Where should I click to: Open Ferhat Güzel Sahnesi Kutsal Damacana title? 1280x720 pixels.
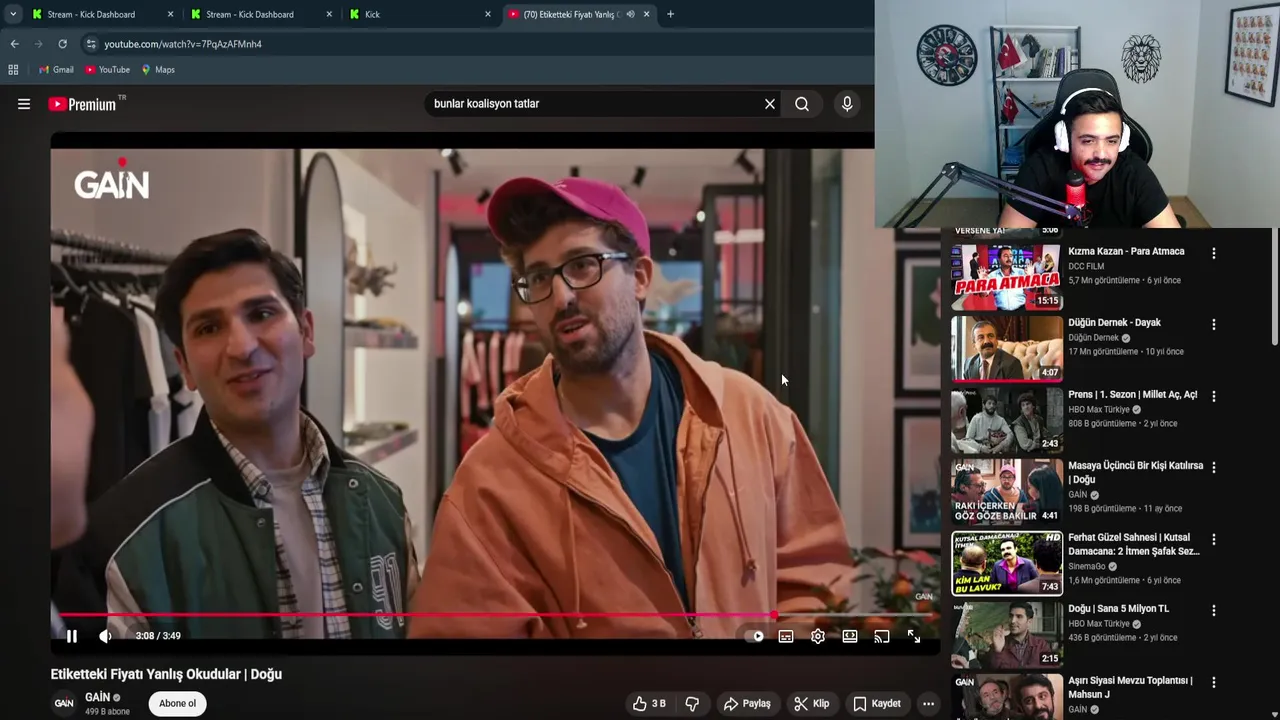1133,544
